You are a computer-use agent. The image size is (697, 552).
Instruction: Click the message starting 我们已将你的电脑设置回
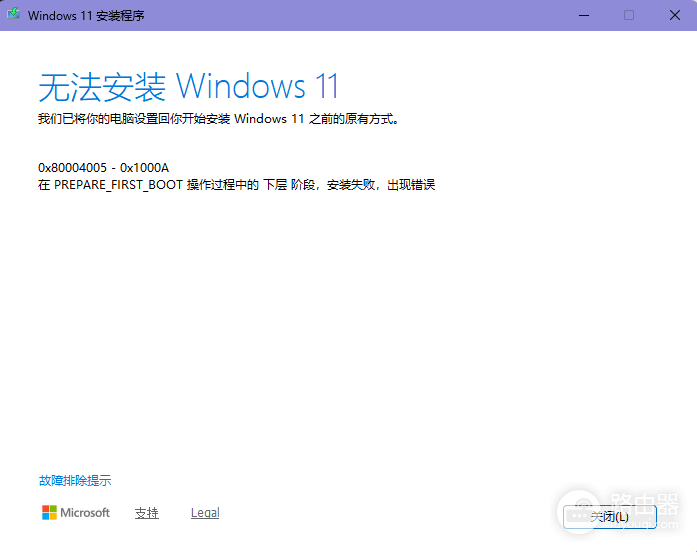click(x=218, y=119)
